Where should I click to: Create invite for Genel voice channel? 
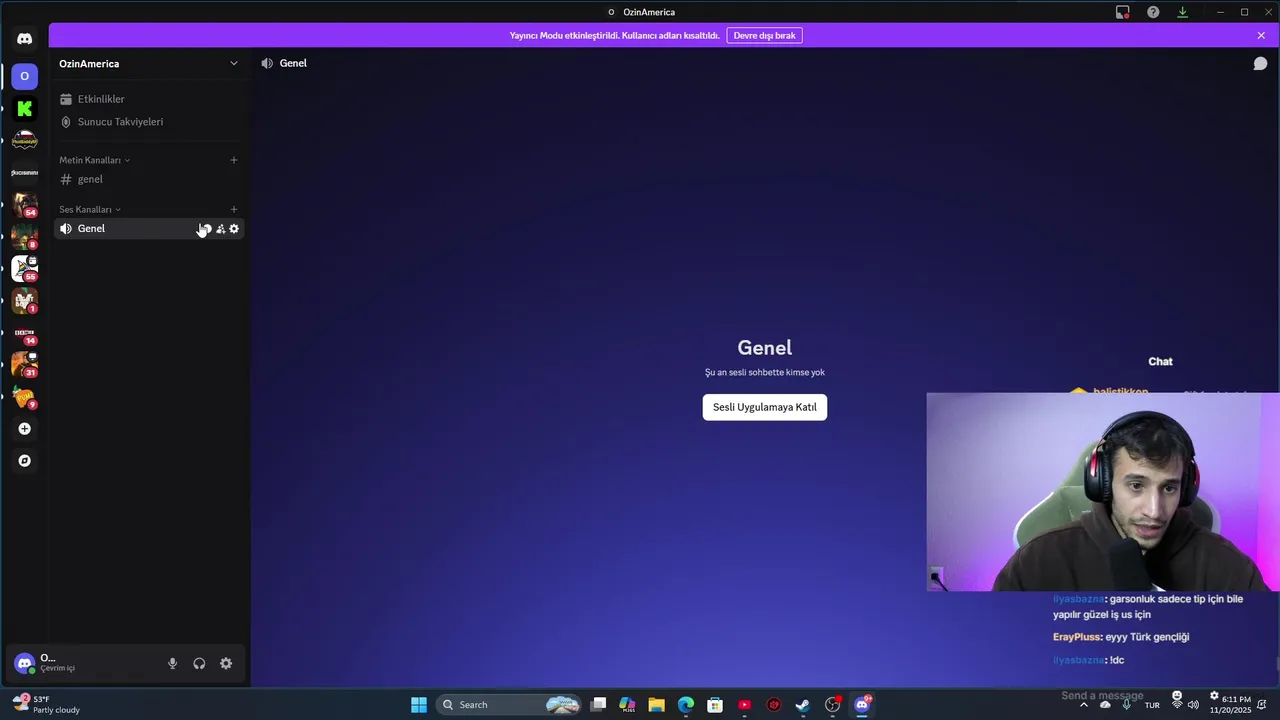[221, 229]
